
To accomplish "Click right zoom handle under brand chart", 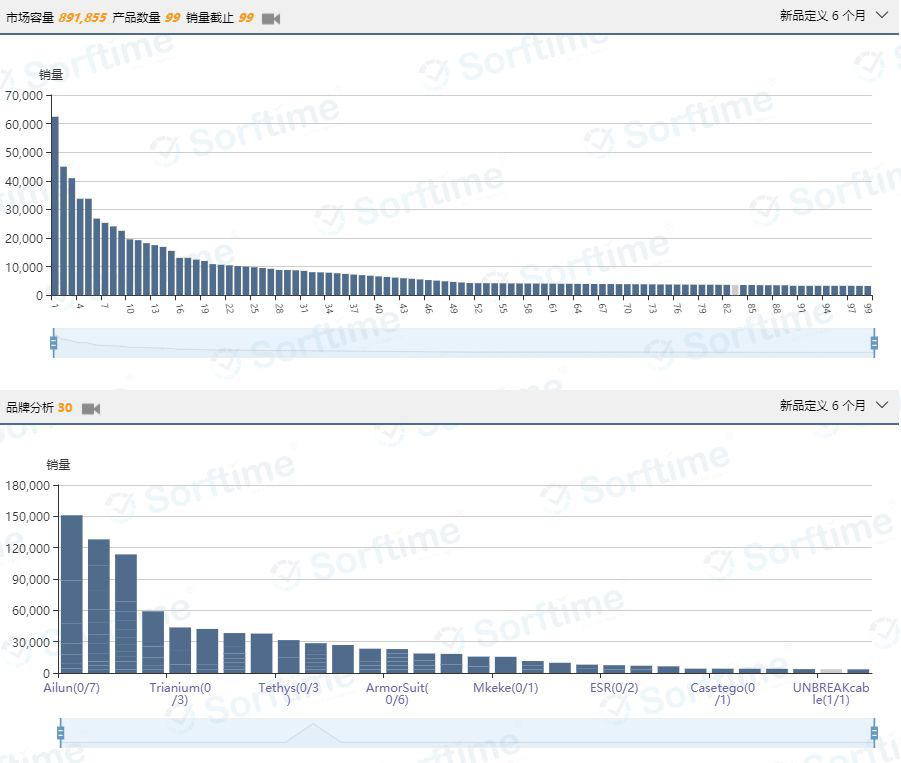I will pos(874,732).
